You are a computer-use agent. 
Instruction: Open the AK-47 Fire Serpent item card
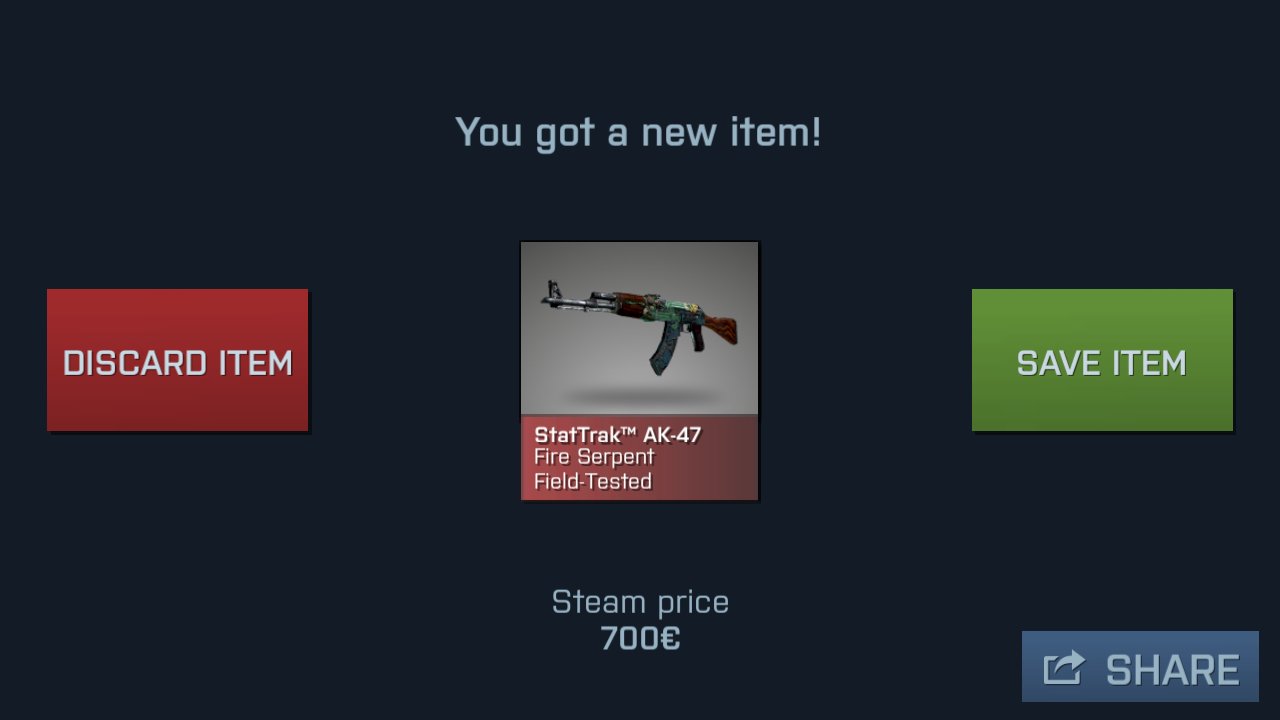(640, 371)
